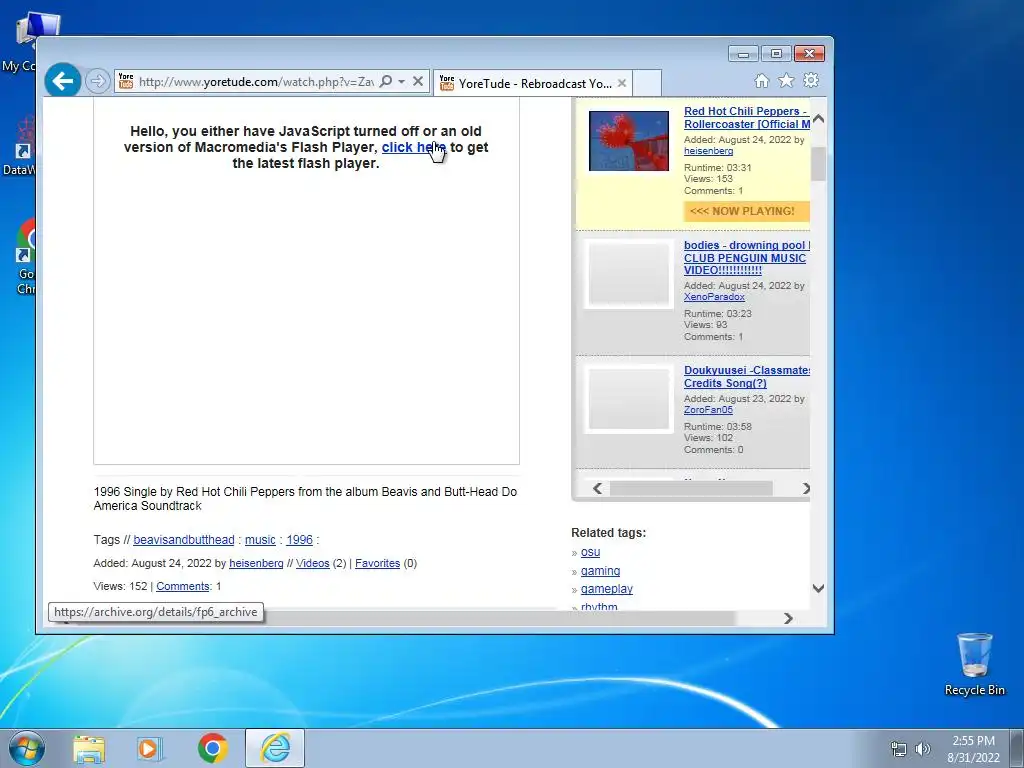Open Google Chrome from the taskbar
1024x768 pixels.
[x=213, y=748]
